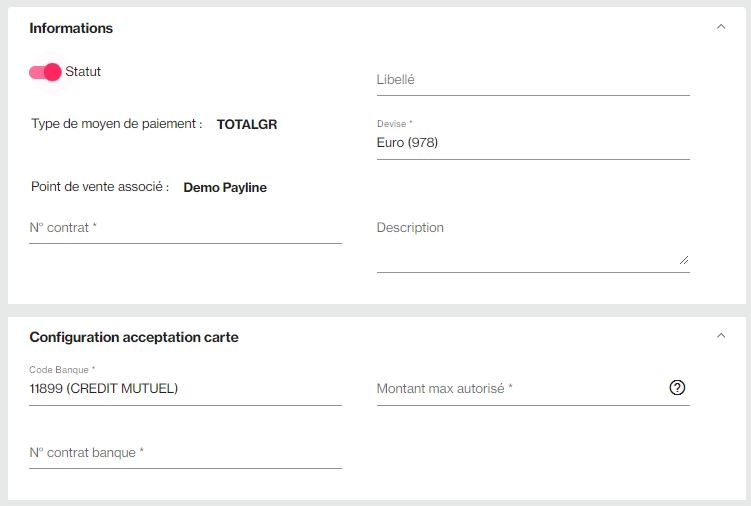
Task: Collapse the Informations section with its chevron
Action: (721, 27)
